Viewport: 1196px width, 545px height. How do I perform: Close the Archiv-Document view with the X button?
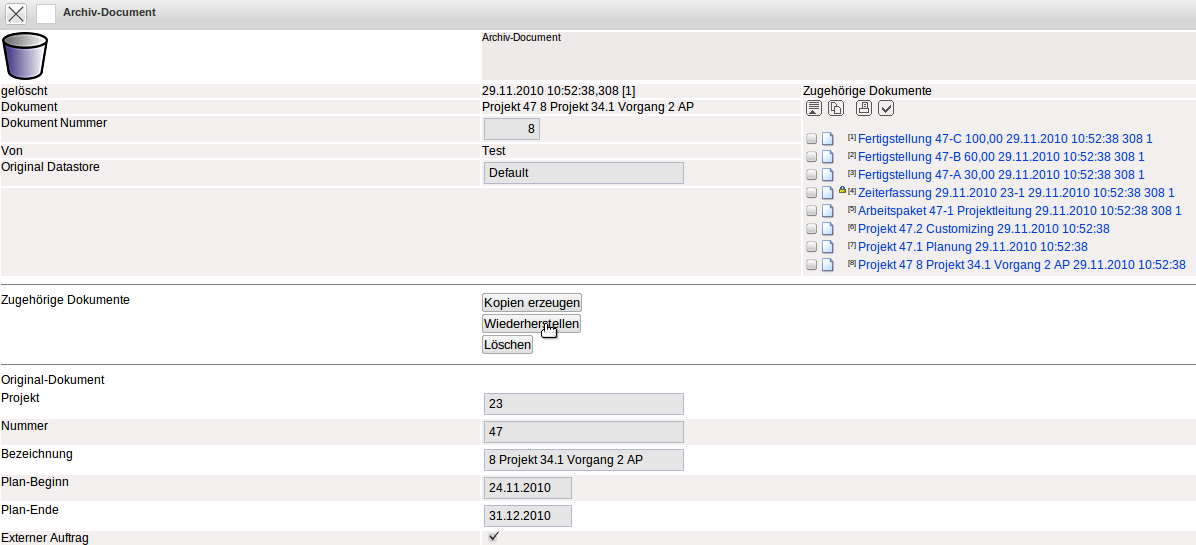click(x=16, y=13)
